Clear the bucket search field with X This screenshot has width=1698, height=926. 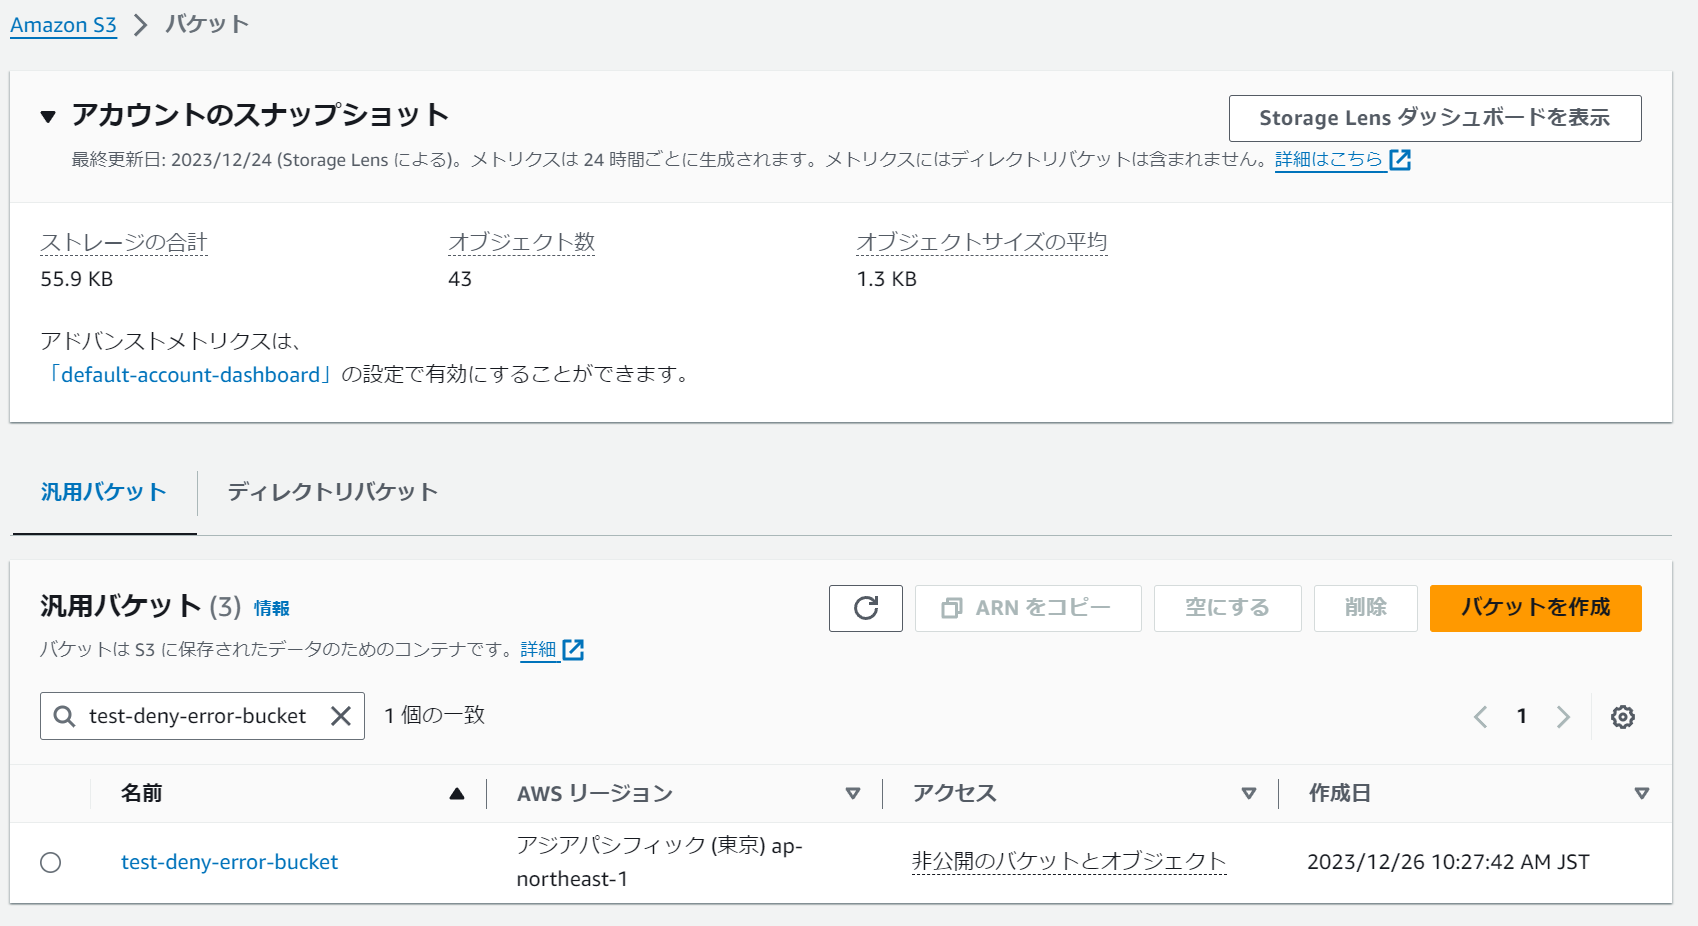coord(341,716)
